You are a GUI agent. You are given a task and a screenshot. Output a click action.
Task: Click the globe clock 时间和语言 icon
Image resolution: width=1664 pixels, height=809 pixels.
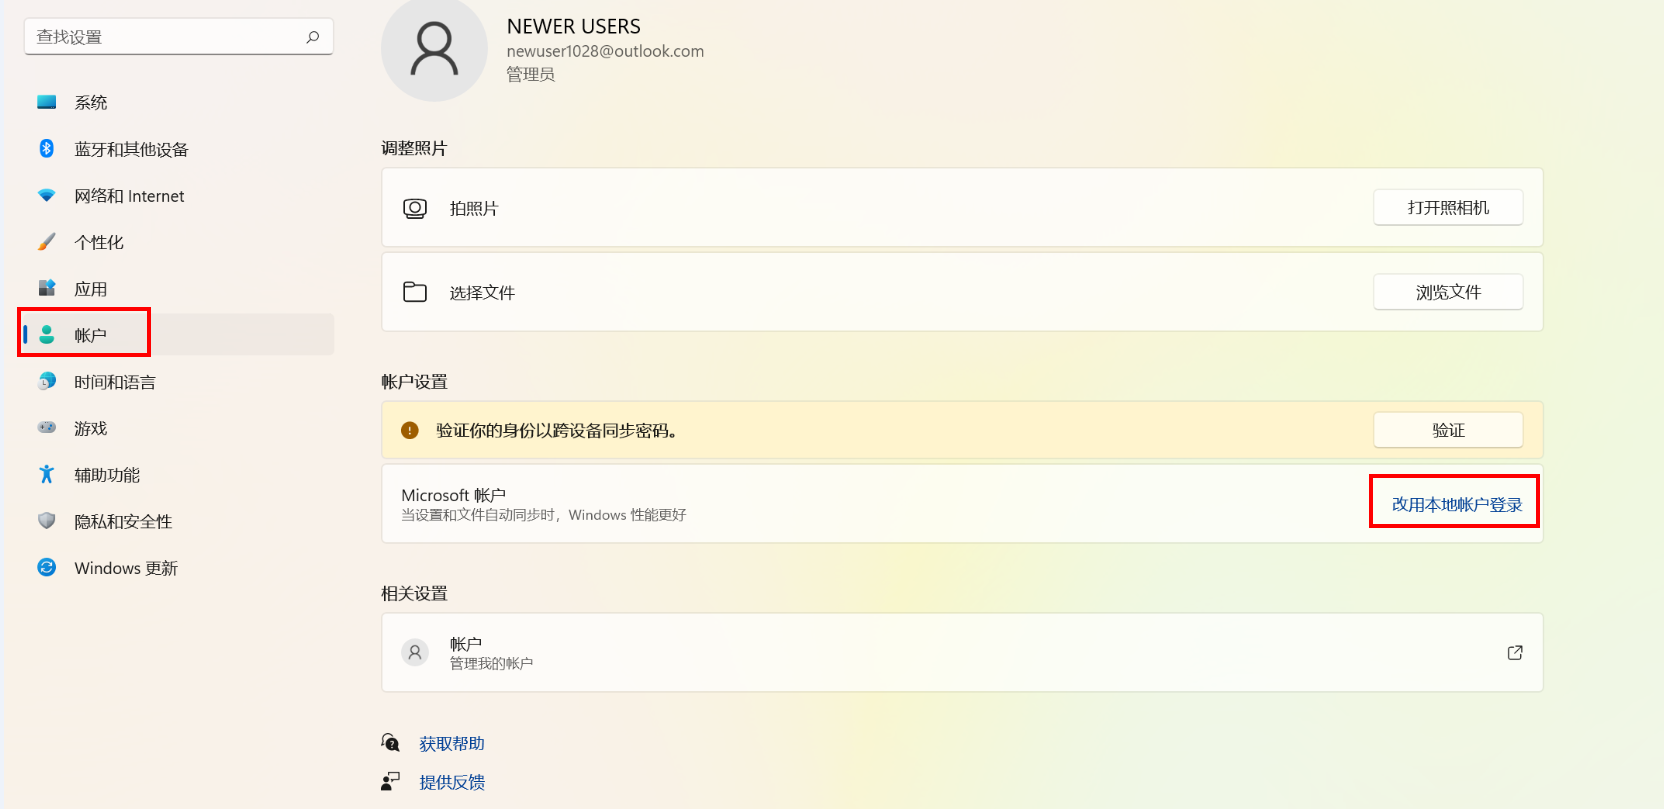[47, 382]
